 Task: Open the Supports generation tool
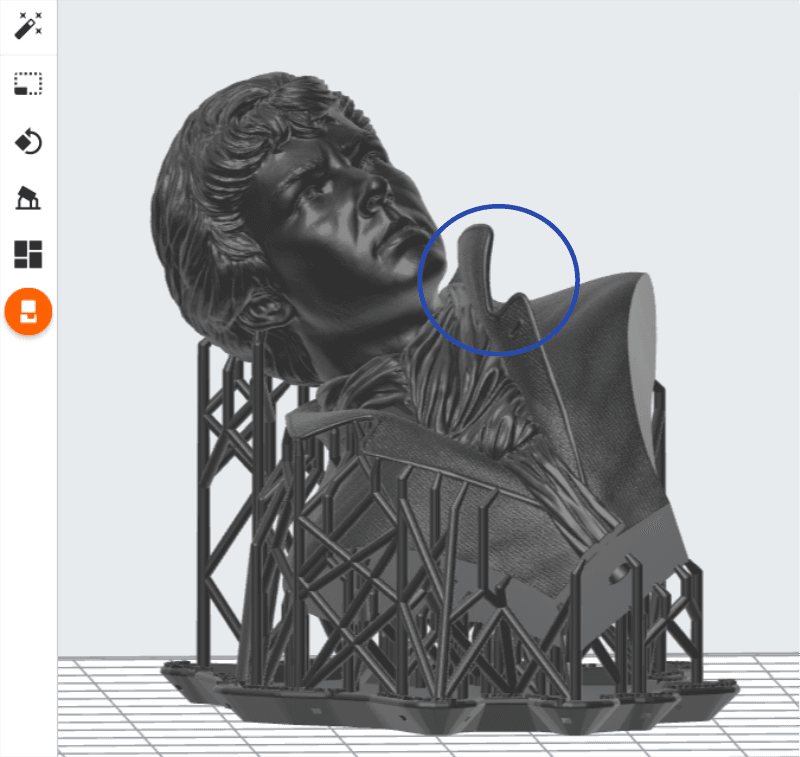[x=28, y=198]
